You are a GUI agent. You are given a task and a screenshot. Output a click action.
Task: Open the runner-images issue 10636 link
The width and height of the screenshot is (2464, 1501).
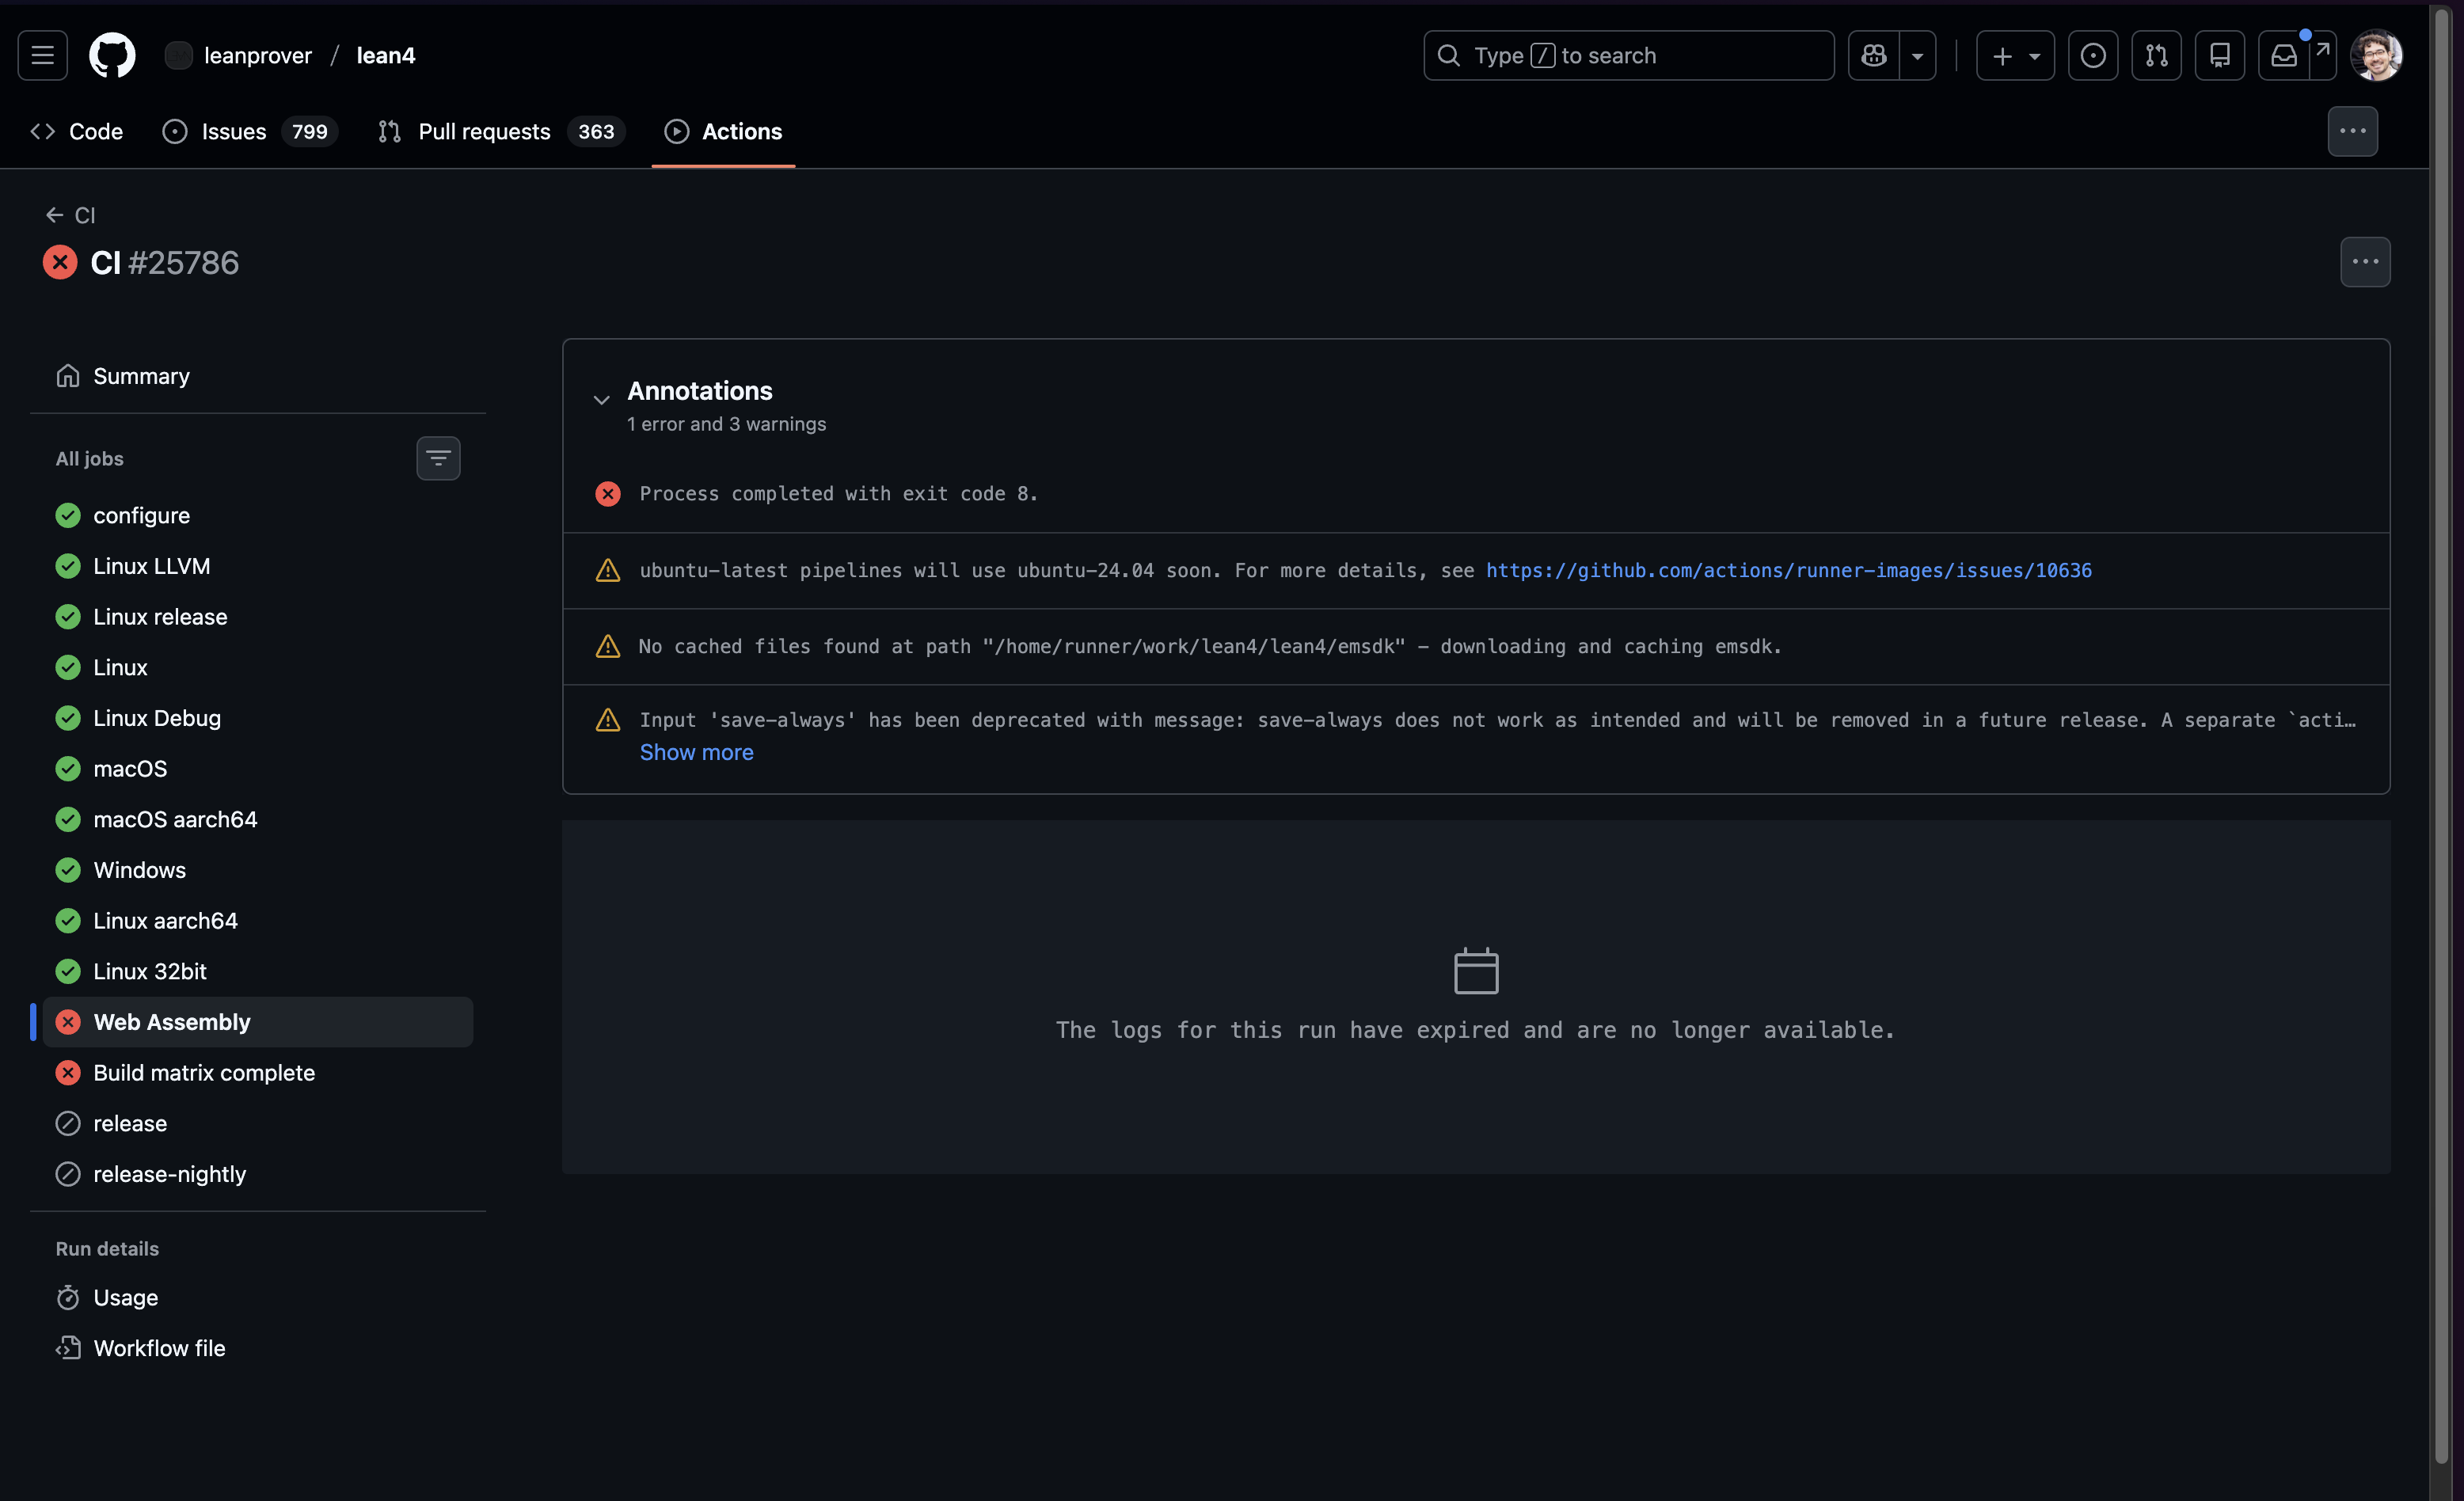(x=1788, y=570)
